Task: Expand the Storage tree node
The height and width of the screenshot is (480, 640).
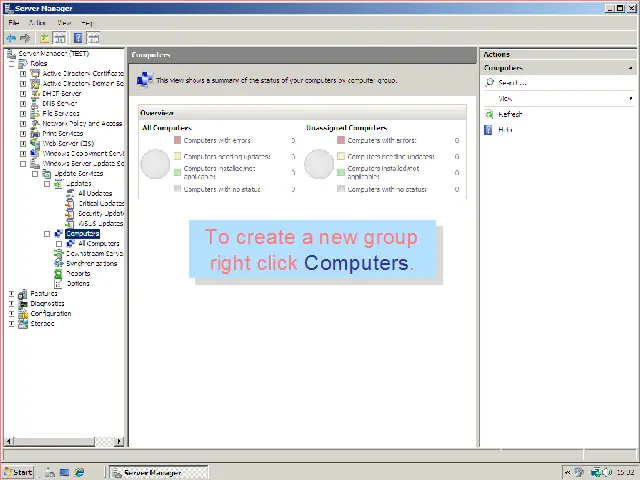Action: 12,324
